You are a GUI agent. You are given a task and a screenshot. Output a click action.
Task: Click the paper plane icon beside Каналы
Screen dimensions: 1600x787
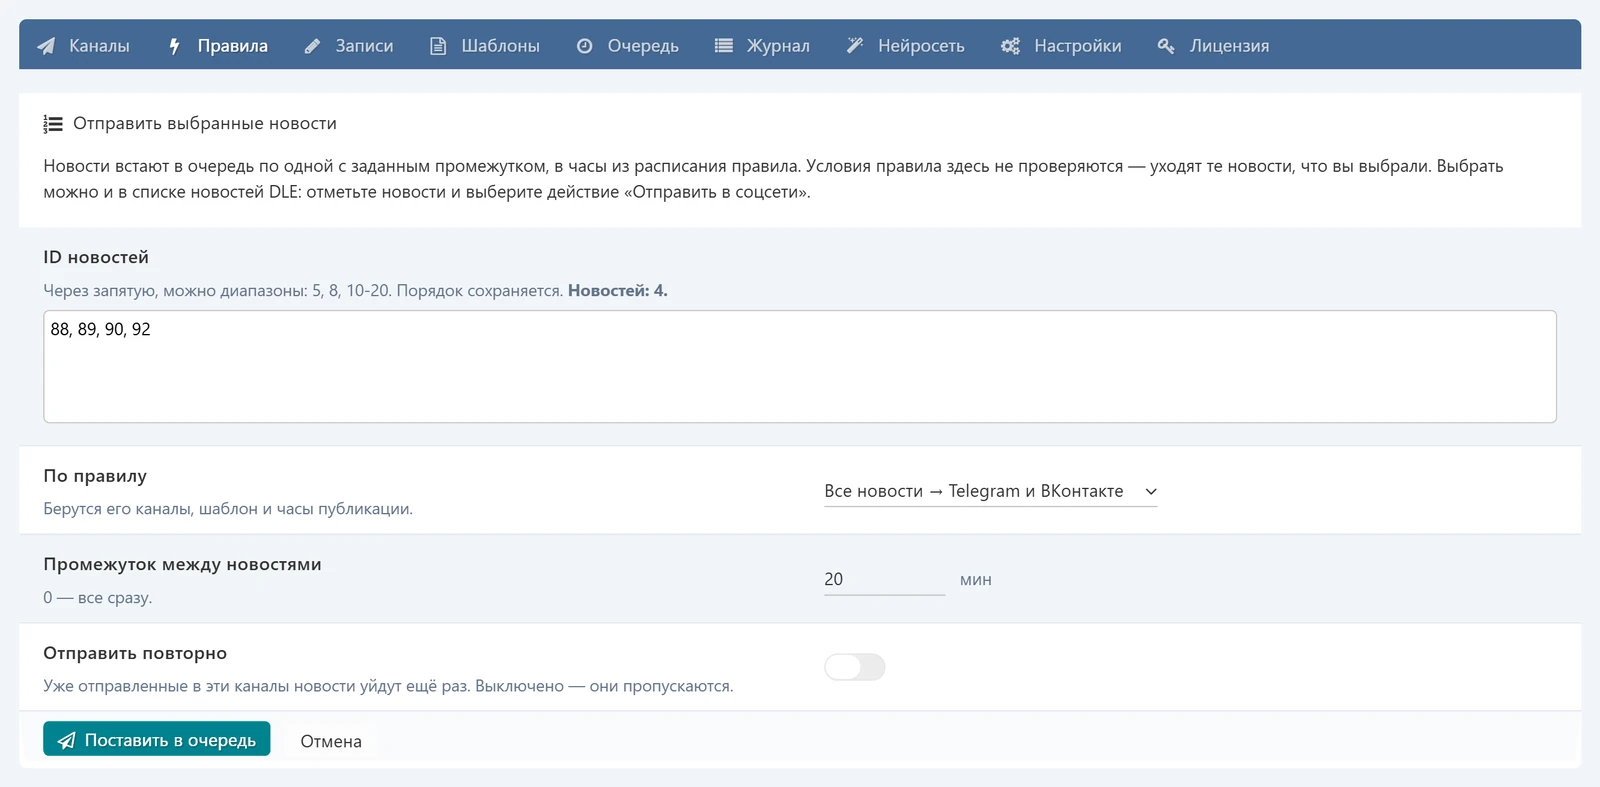pyautogui.click(x=46, y=46)
